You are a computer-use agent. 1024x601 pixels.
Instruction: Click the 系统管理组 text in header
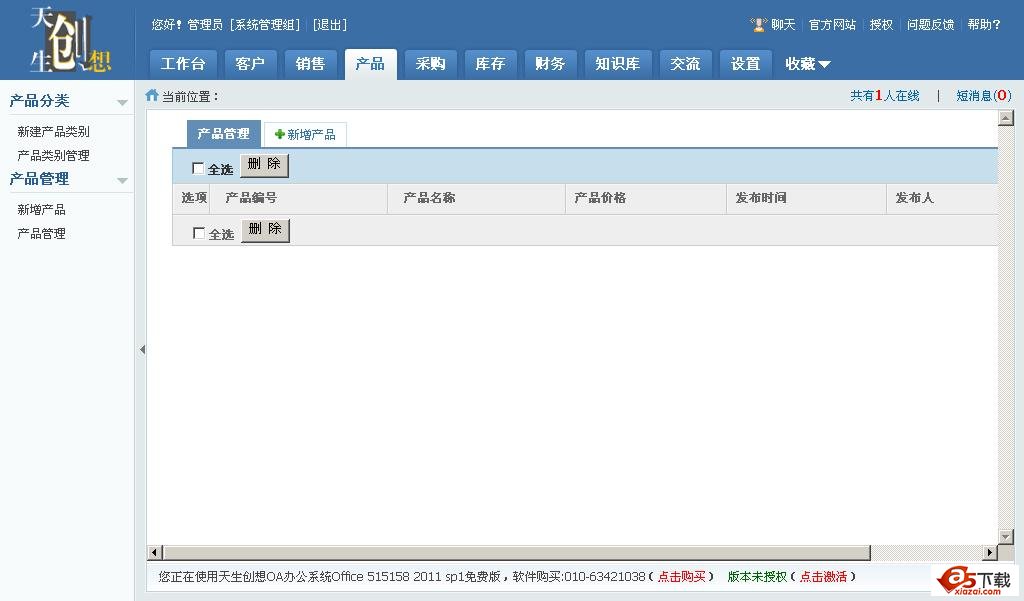pyautogui.click(x=264, y=25)
